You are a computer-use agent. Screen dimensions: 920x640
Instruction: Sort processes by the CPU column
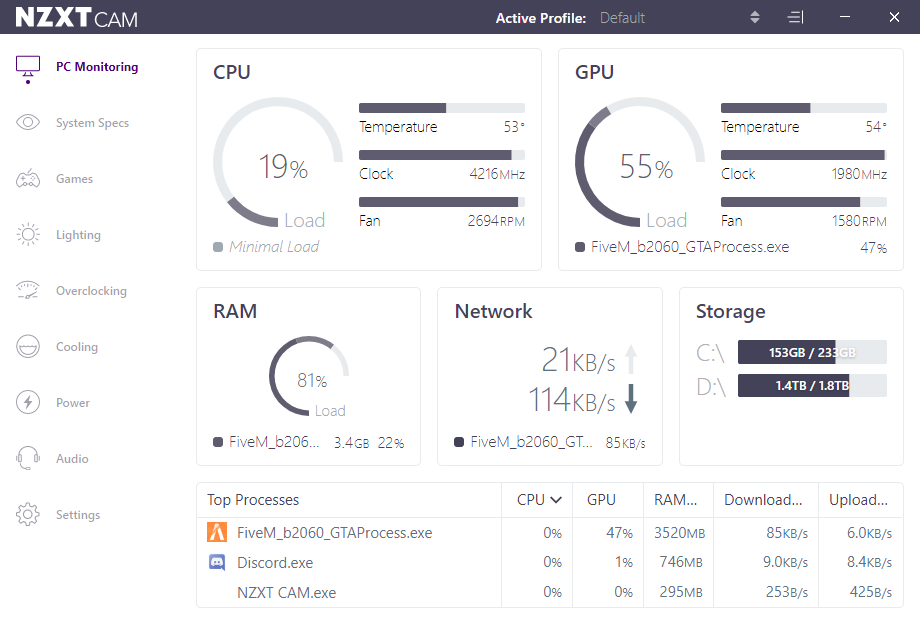pyautogui.click(x=539, y=500)
